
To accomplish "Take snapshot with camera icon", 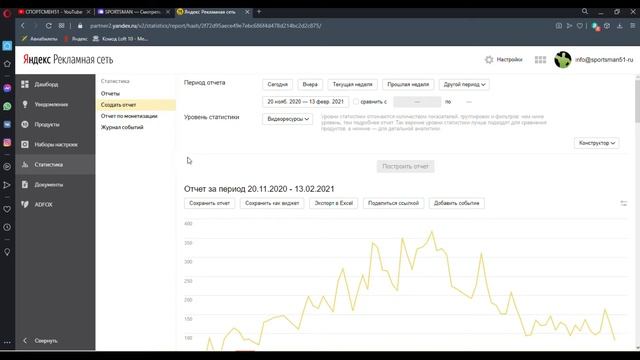I will [558, 26].
